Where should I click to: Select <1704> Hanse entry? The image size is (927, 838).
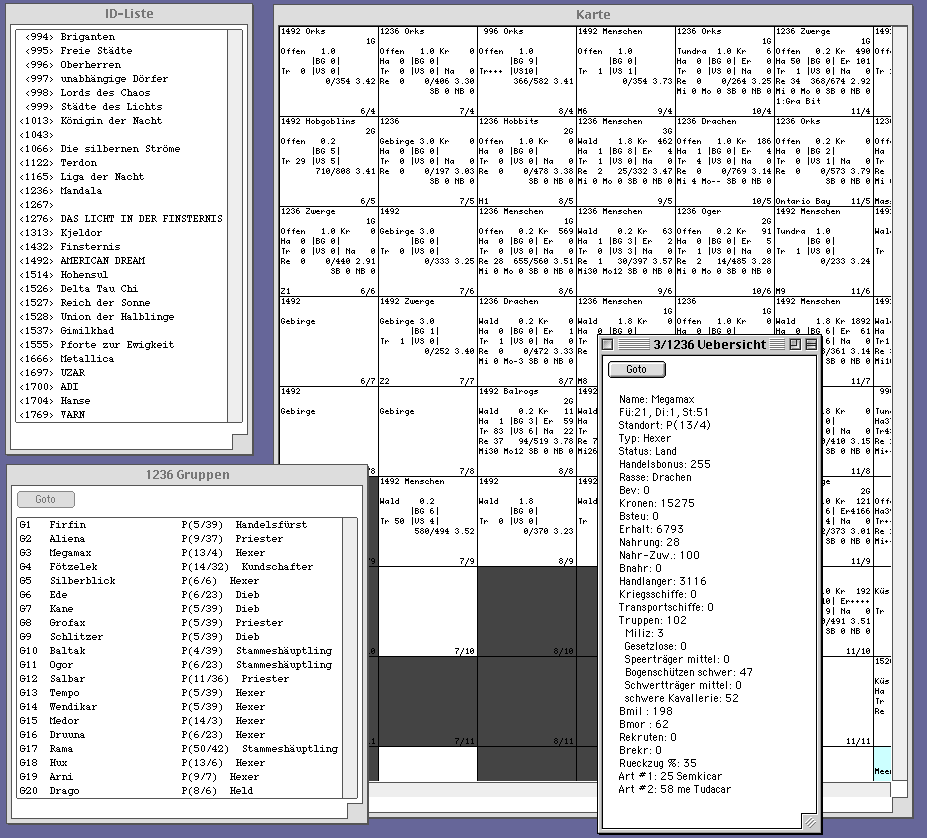(121, 401)
